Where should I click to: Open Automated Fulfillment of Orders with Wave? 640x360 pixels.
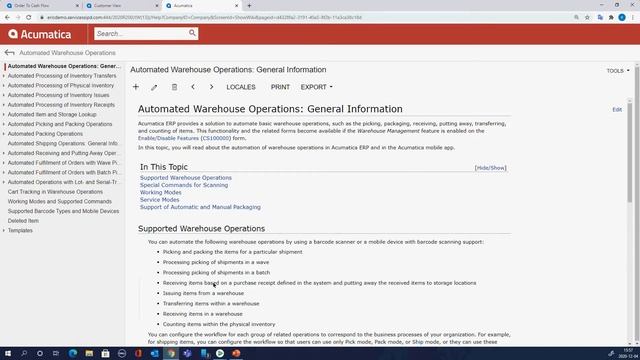pos(63,162)
